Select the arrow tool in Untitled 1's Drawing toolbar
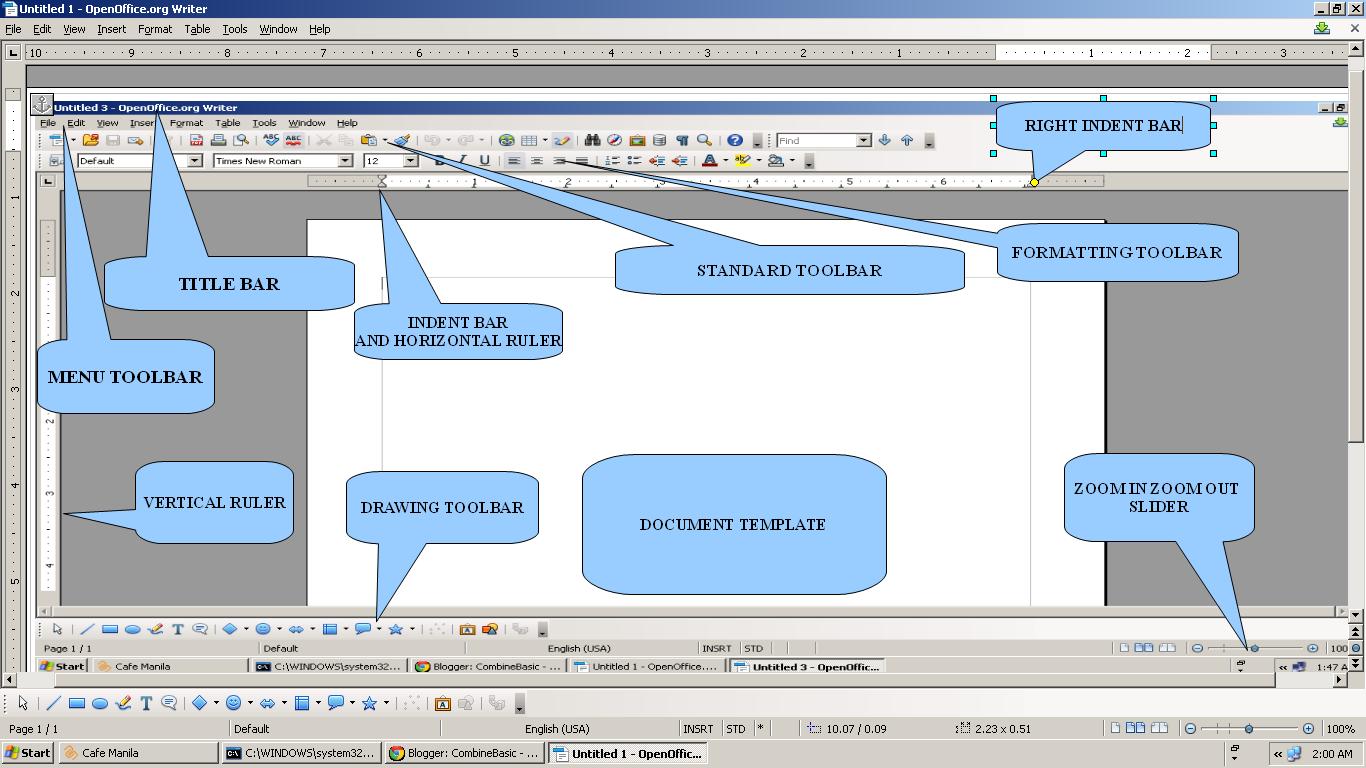The image size is (1366, 768). pyautogui.click(x=23, y=703)
